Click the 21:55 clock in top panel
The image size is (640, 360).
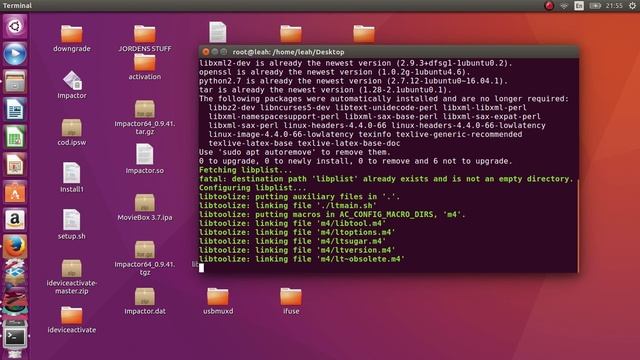click(614, 6)
